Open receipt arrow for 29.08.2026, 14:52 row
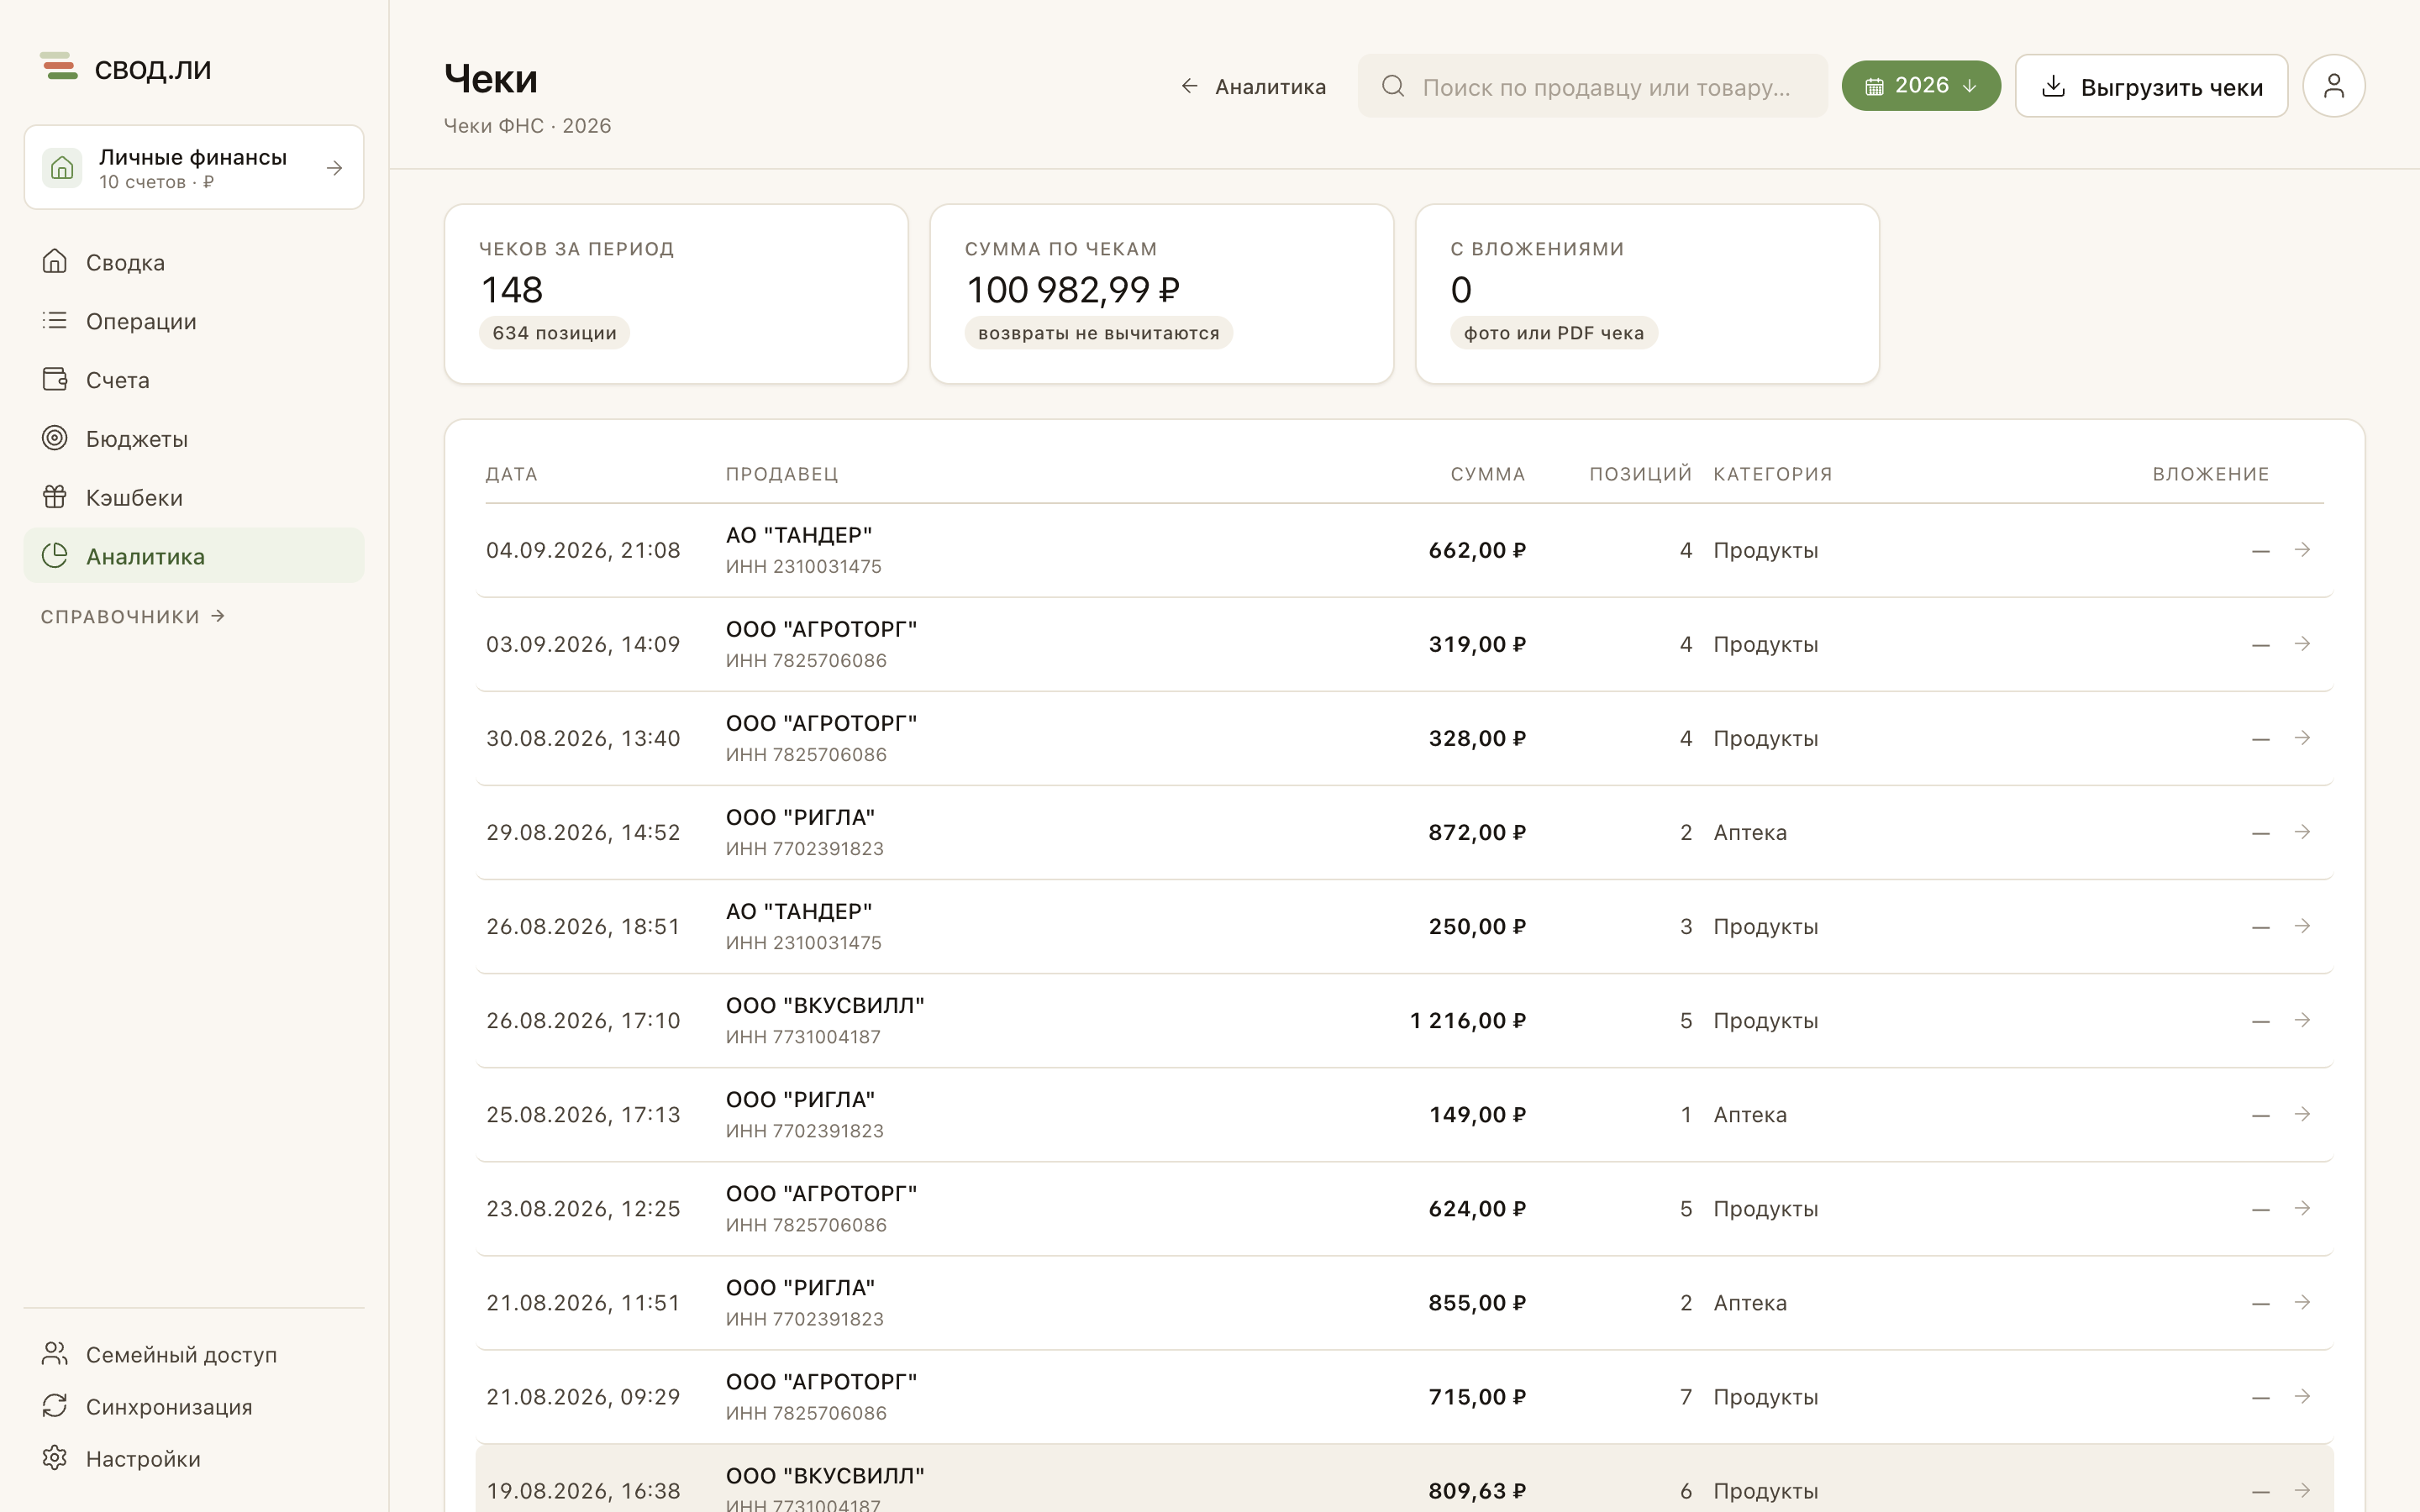 2302,831
